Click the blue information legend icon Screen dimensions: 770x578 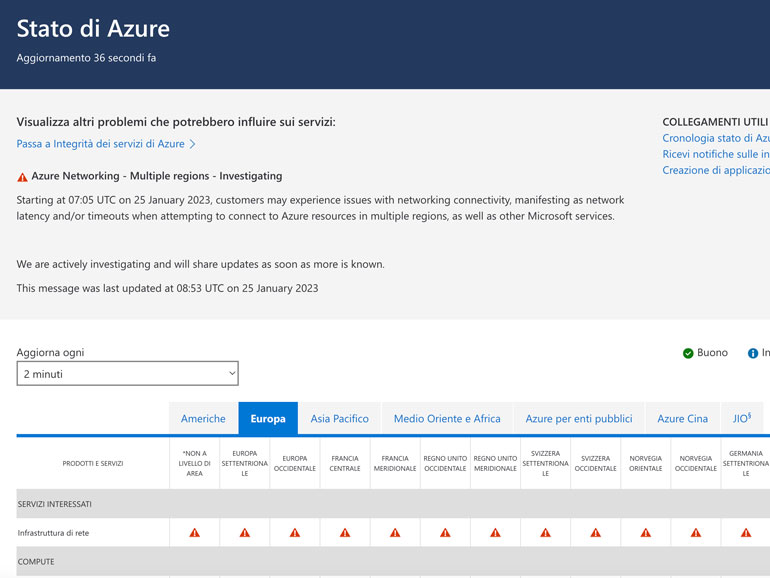point(752,353)
